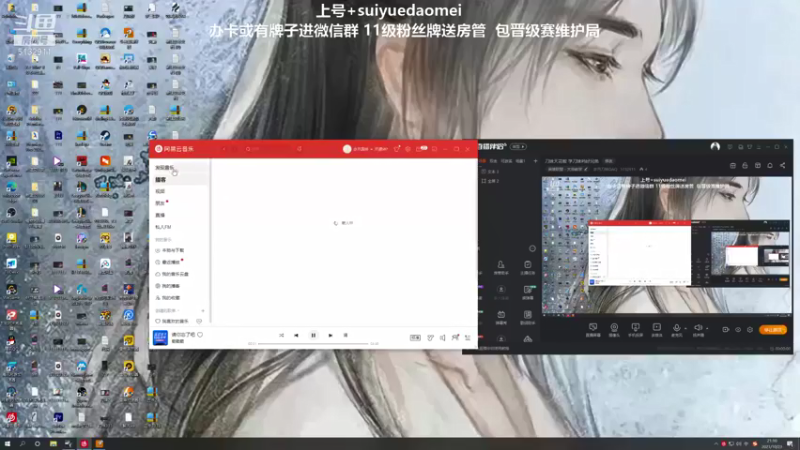The height and width of the screenshot is (450, 800).
Task: Open the listen-to-identify microphone icon in header
Action: 299,149
